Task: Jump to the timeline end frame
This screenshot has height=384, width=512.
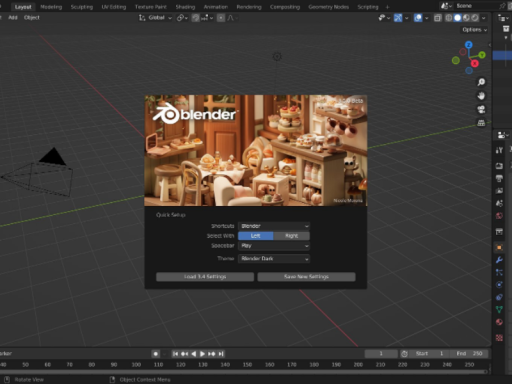Action: pos(221,354)
